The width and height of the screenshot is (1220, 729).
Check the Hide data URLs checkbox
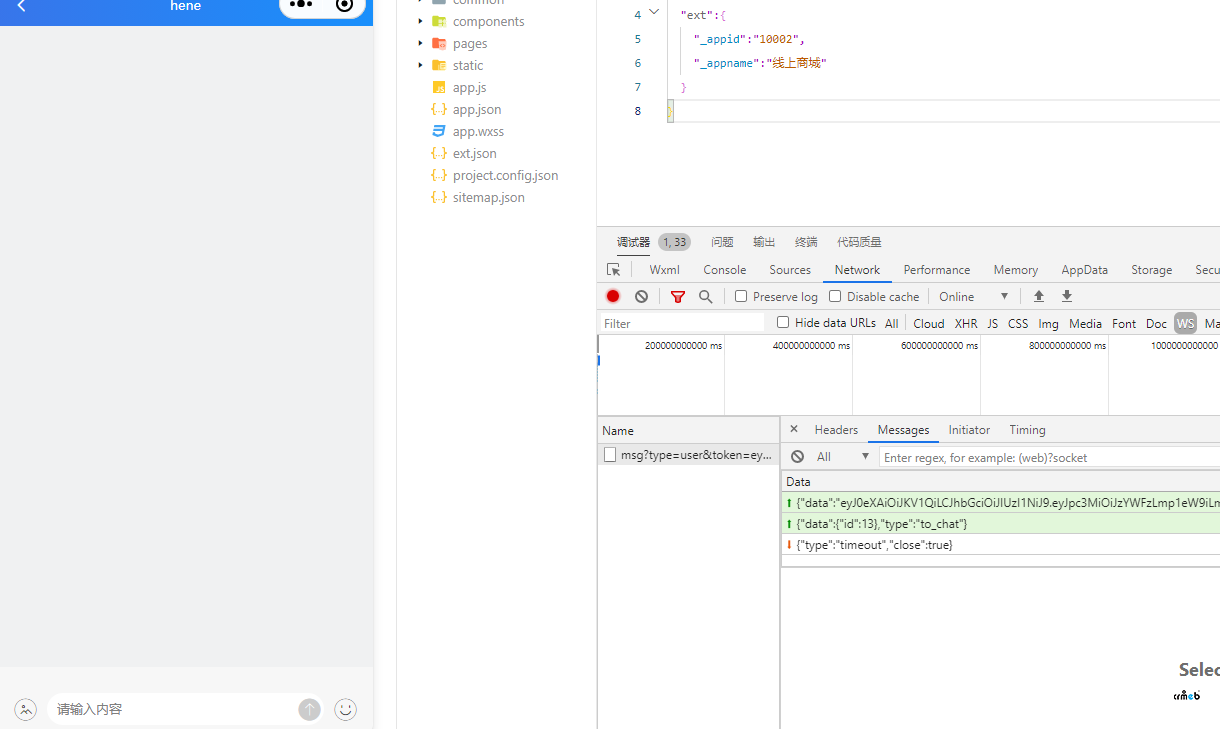783,322
